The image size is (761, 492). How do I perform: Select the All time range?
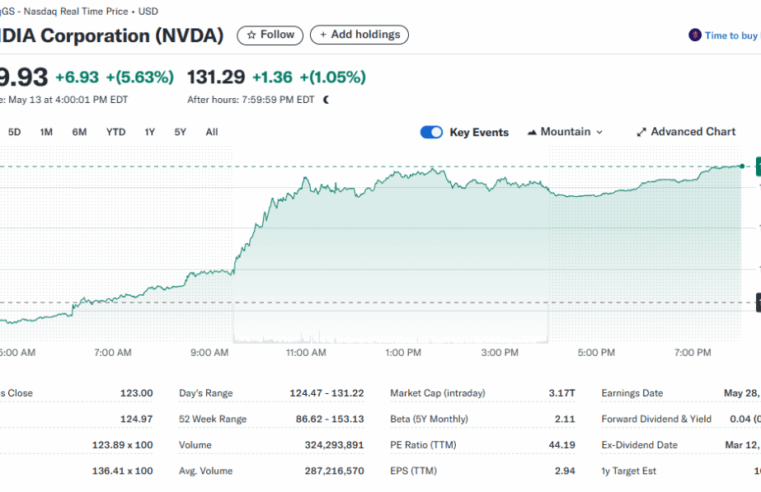[x=212, y=132]
